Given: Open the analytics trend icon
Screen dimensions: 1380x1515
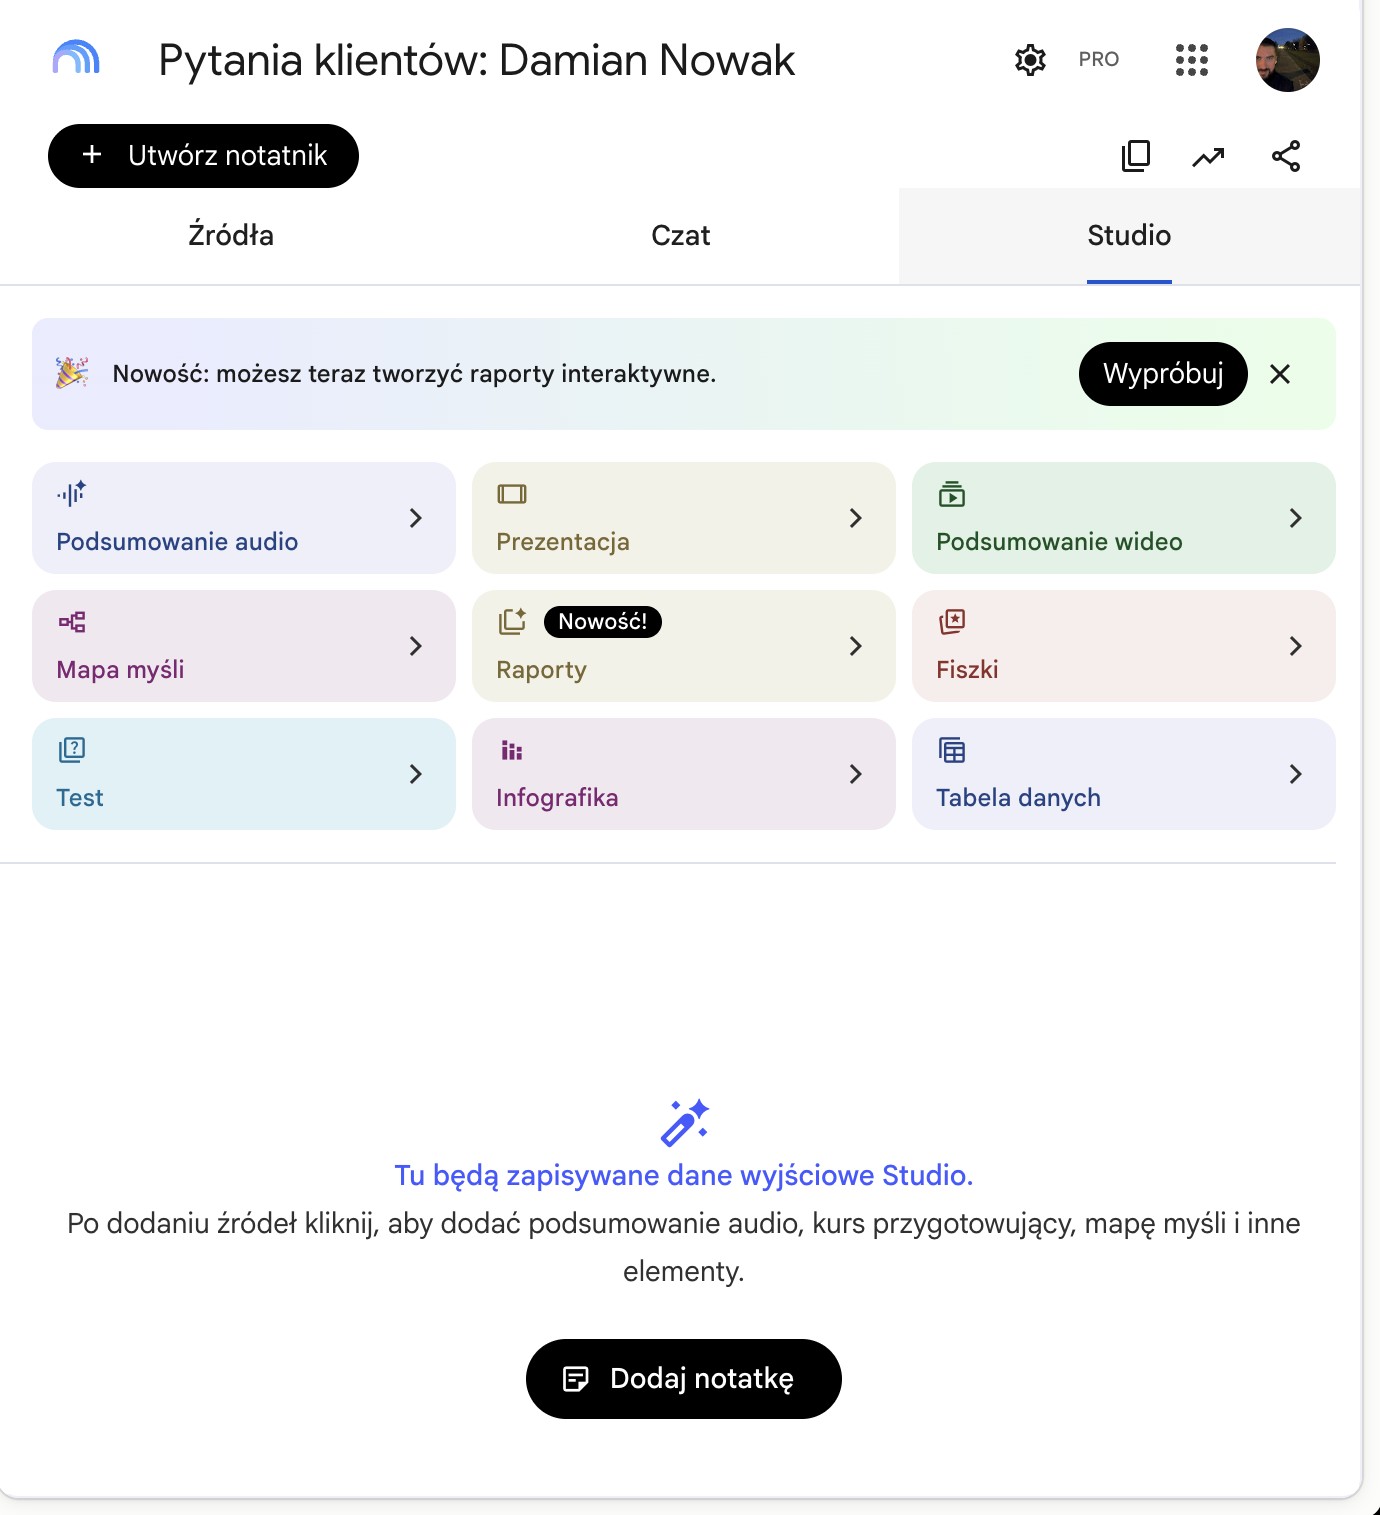Looking at the screenshot, I should (1208, 157).
